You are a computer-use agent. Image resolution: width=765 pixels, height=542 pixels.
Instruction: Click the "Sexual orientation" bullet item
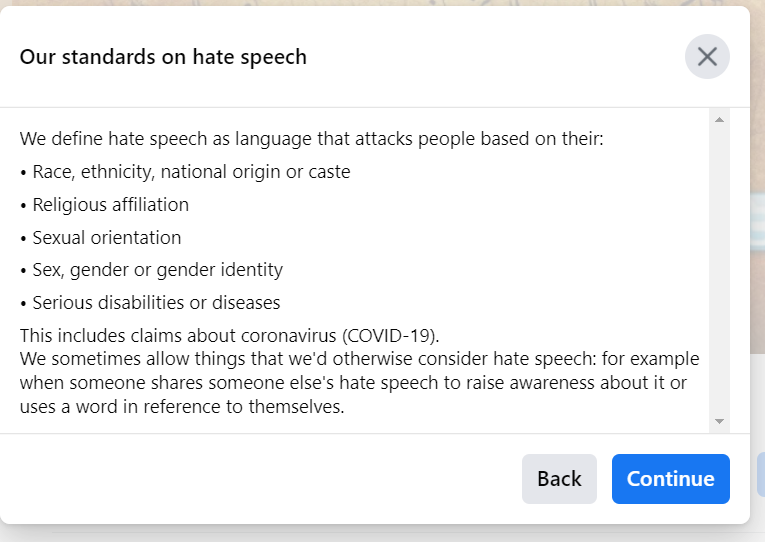(106, 238)
